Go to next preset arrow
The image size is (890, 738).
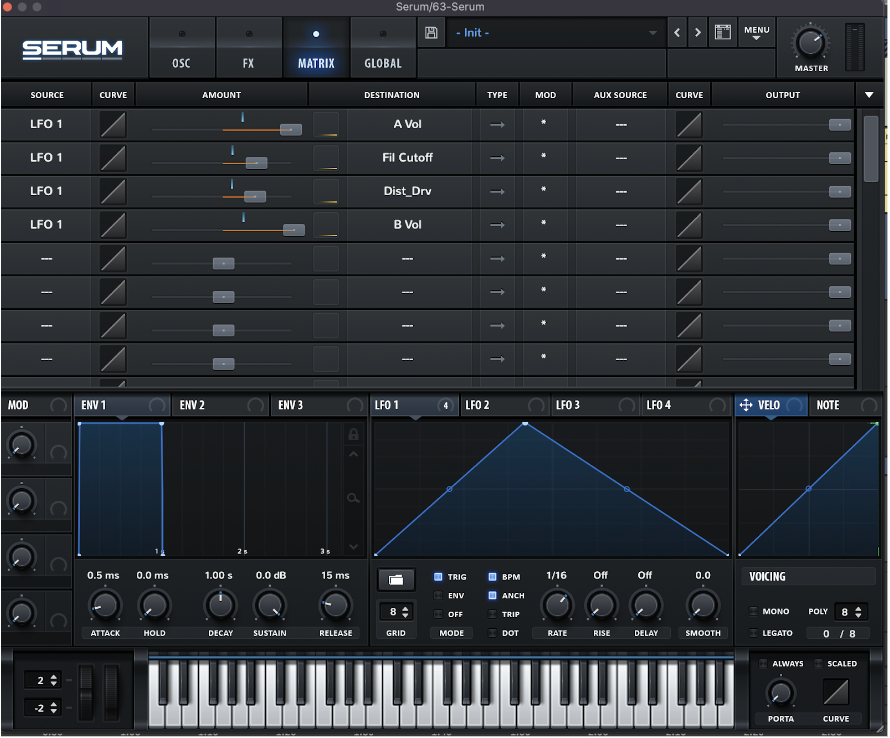[x=698, y=33]
